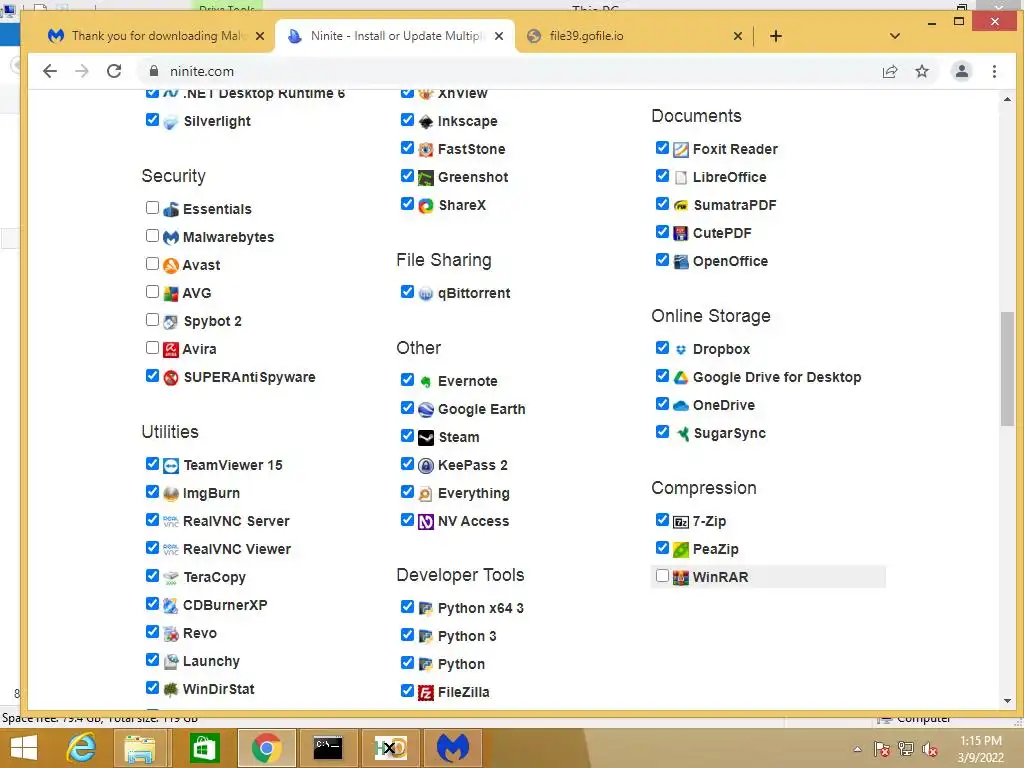This screenshot has width=1024, height=768.
Task: Uncheck the SugarSync checkbox
Action: 662,432
